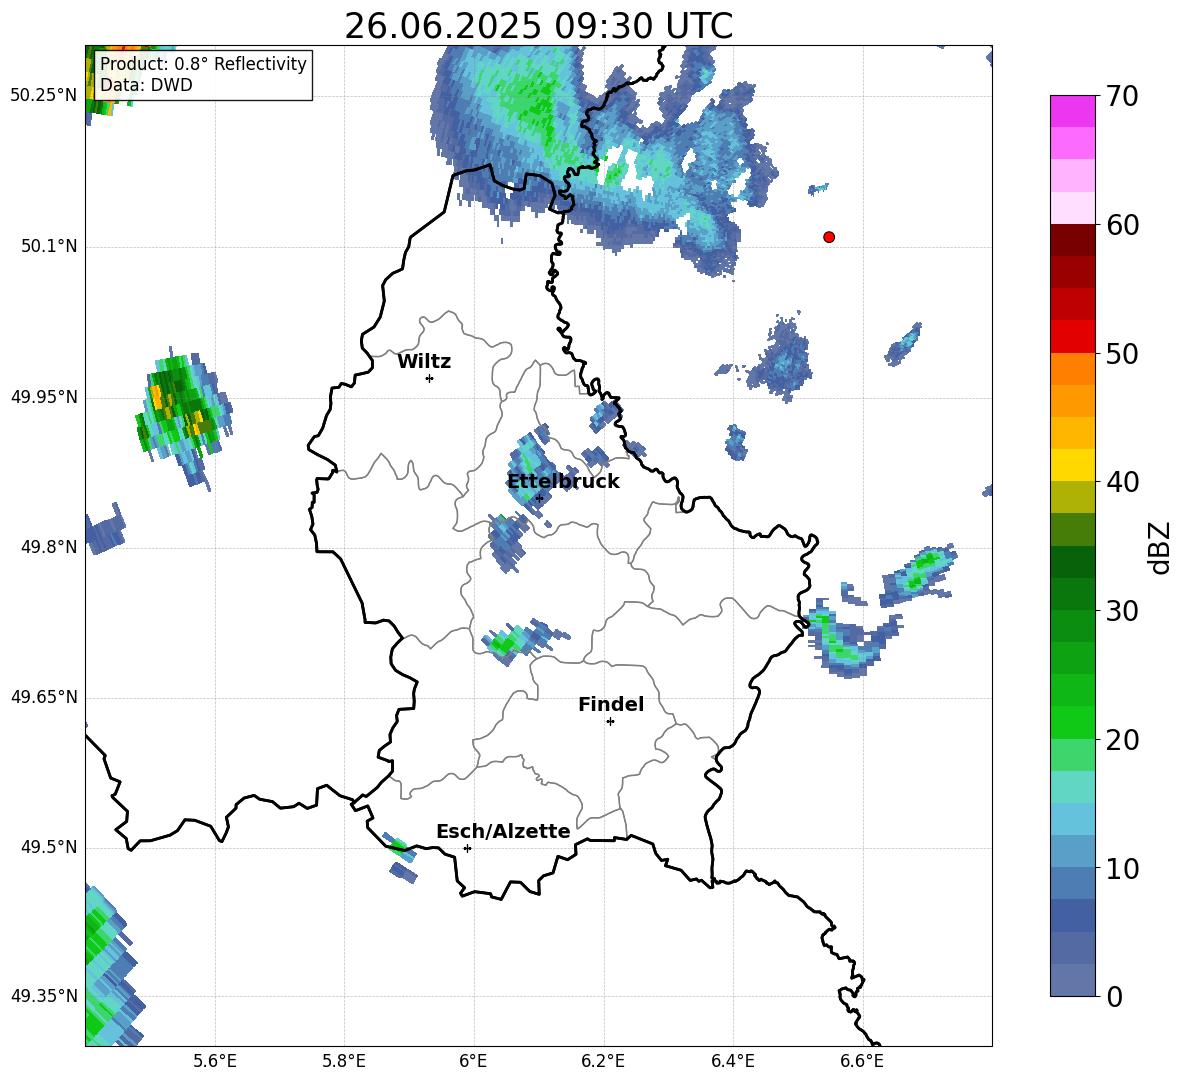Click the Ettelbruck city label

click(563, 482)
